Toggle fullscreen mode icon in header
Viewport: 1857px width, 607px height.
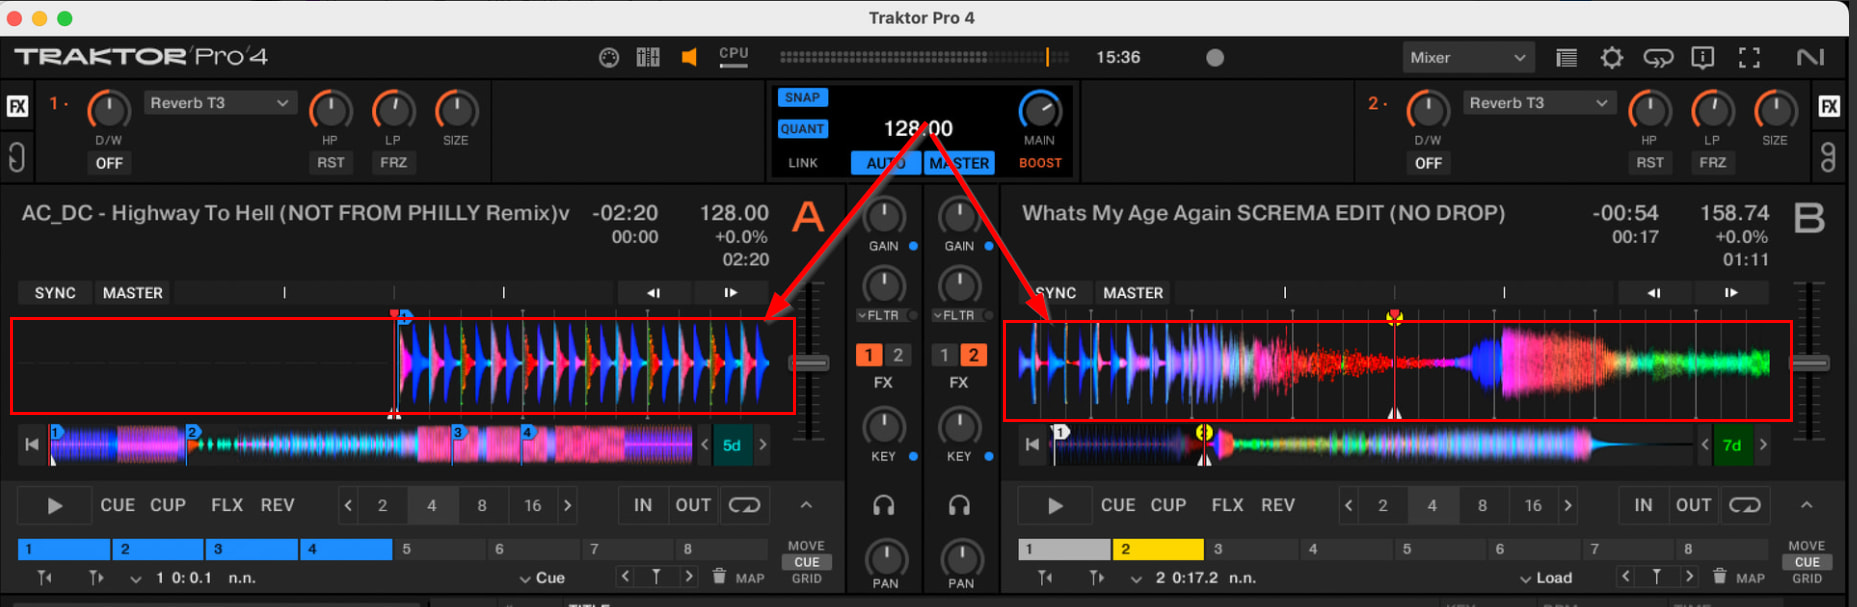click(x=1748, y=58)
